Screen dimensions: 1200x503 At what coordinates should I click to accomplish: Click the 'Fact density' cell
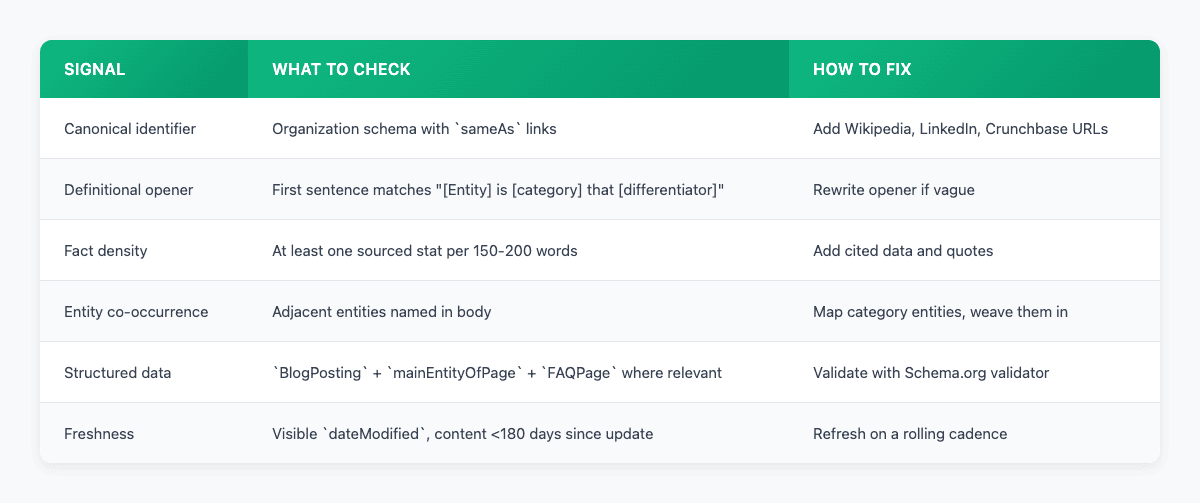point(144,250)
